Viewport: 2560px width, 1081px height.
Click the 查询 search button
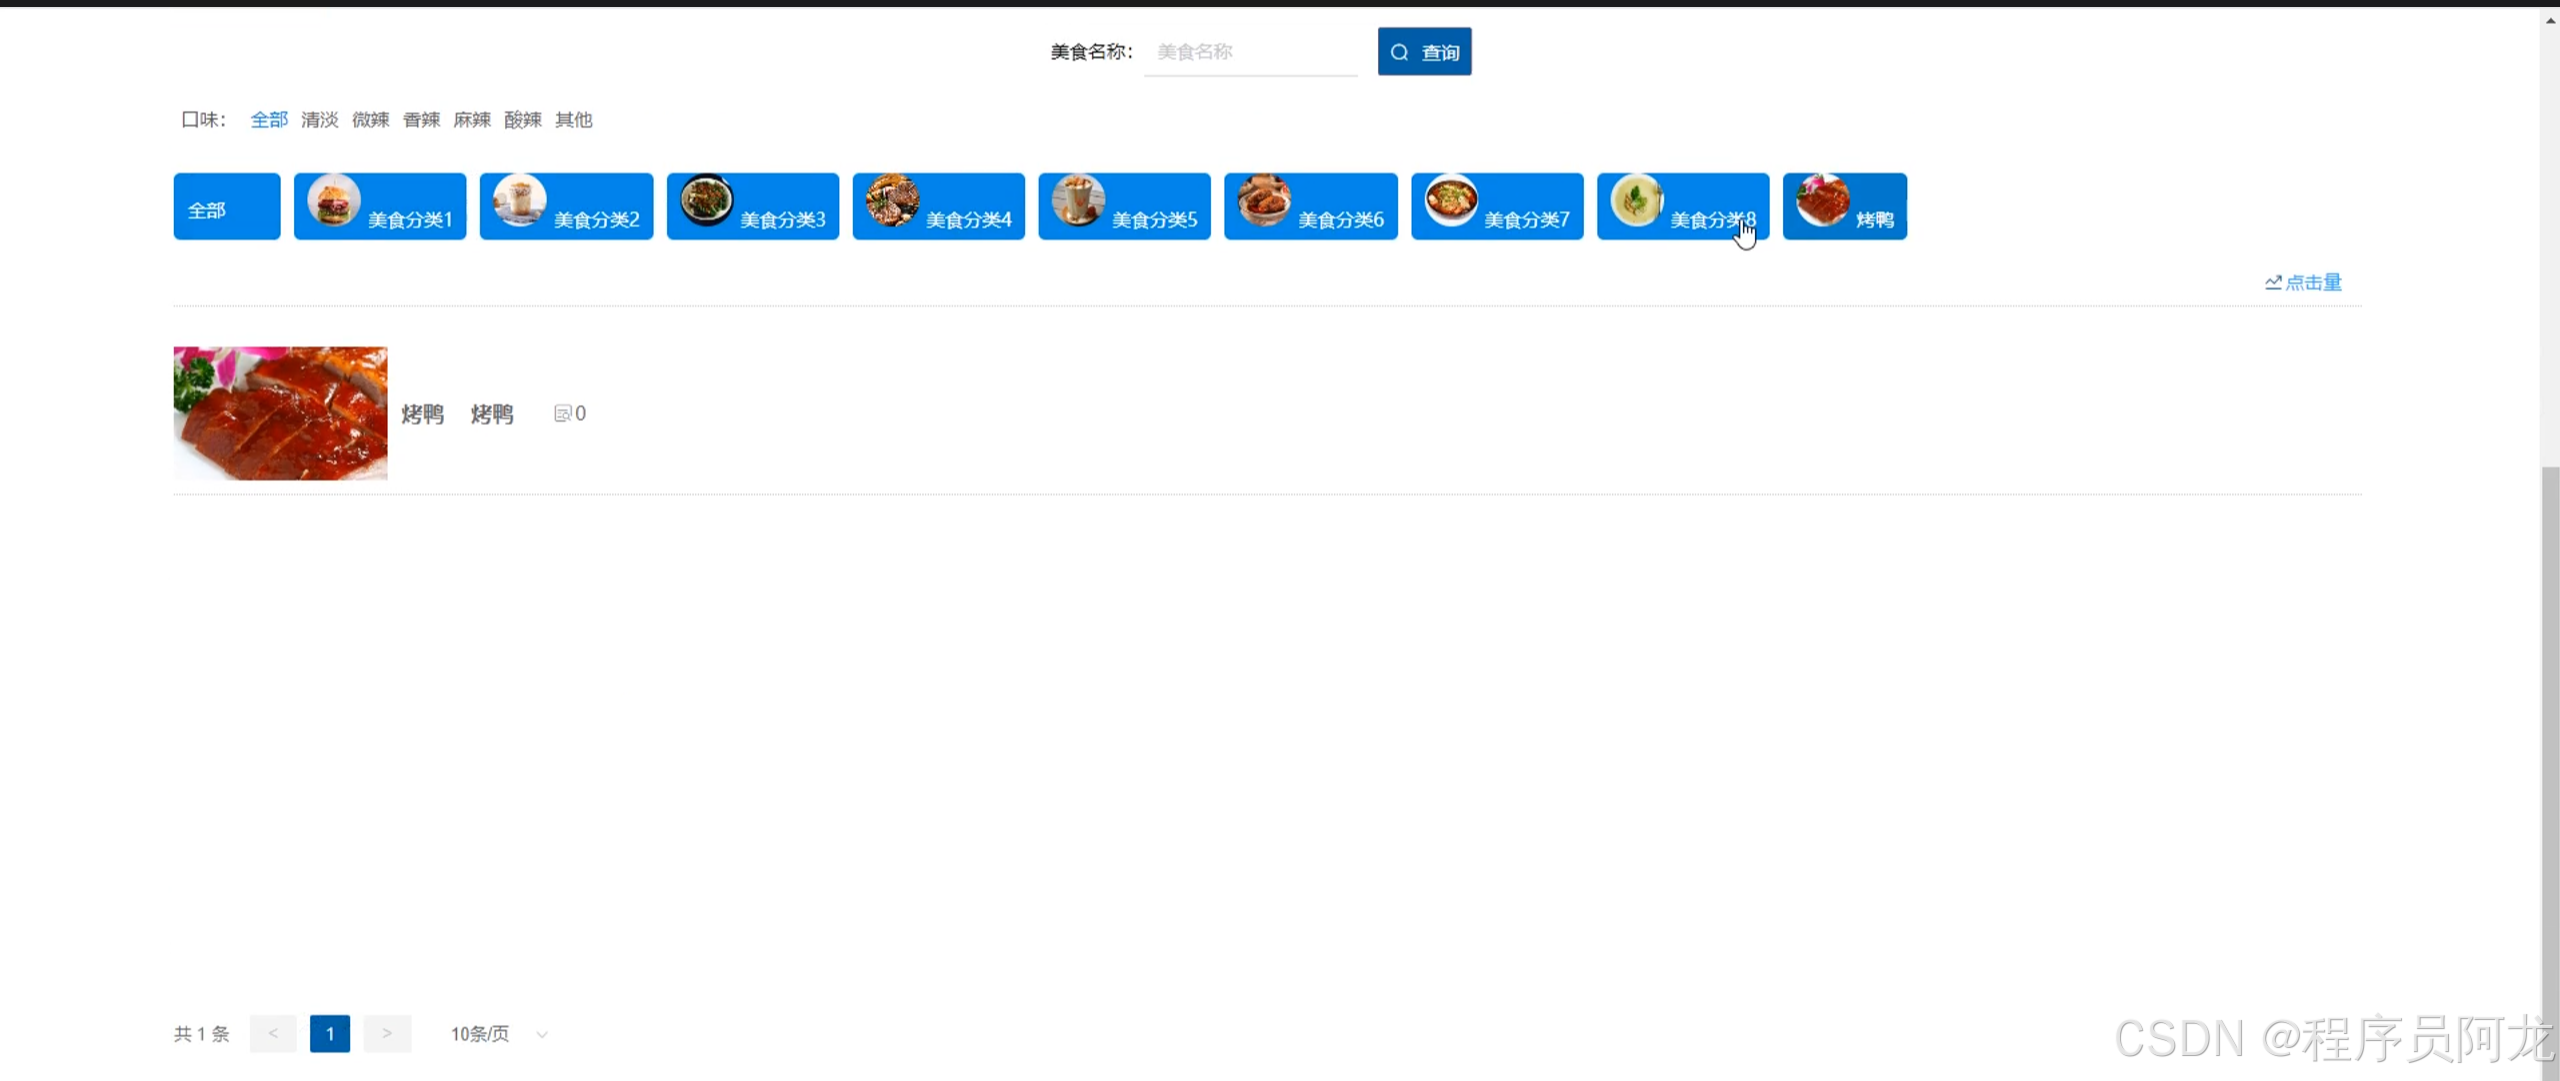tap(1424, 52)
